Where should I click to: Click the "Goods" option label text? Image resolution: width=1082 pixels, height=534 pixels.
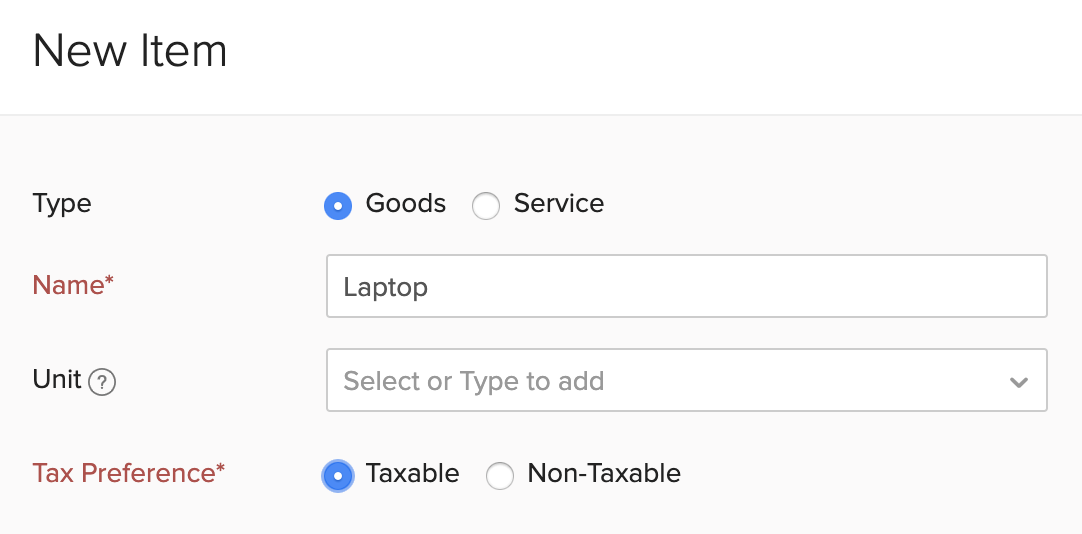click(x=405, y=204)
